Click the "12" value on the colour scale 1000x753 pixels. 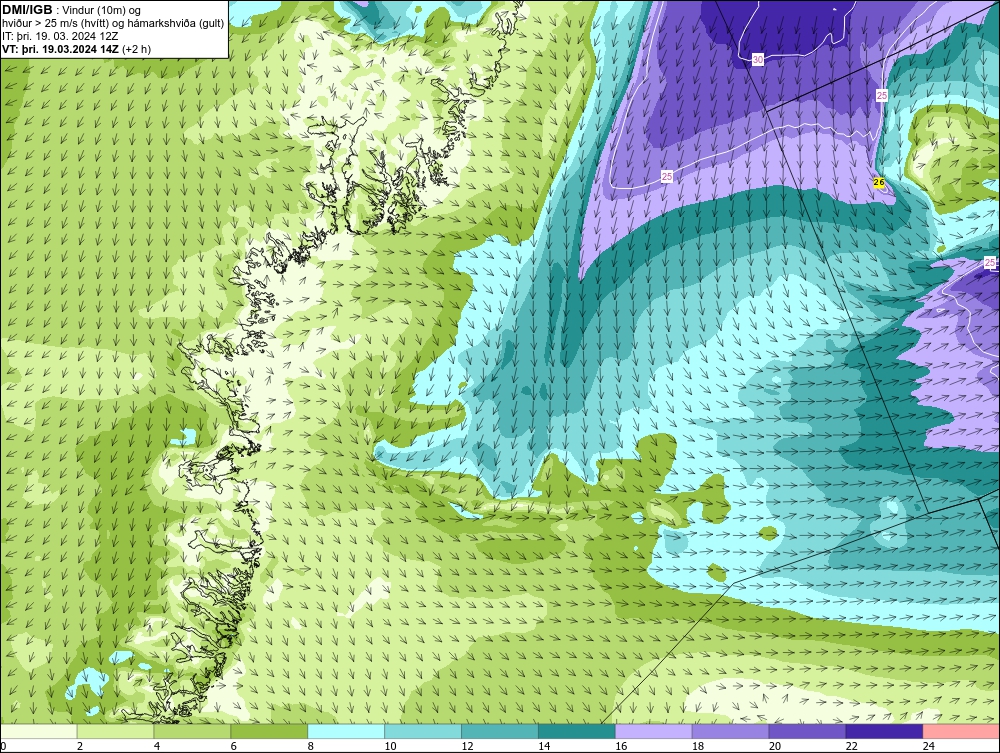coord(467,746)
